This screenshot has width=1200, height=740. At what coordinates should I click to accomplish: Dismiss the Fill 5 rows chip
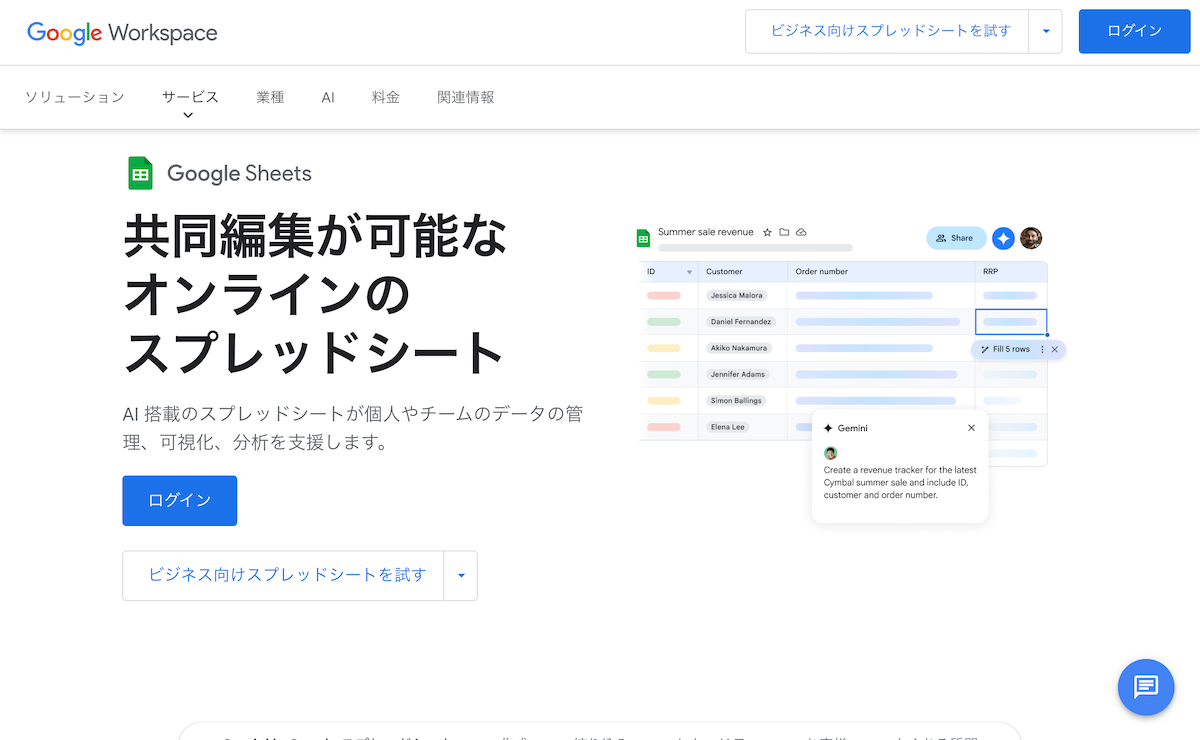point(1055,349)
